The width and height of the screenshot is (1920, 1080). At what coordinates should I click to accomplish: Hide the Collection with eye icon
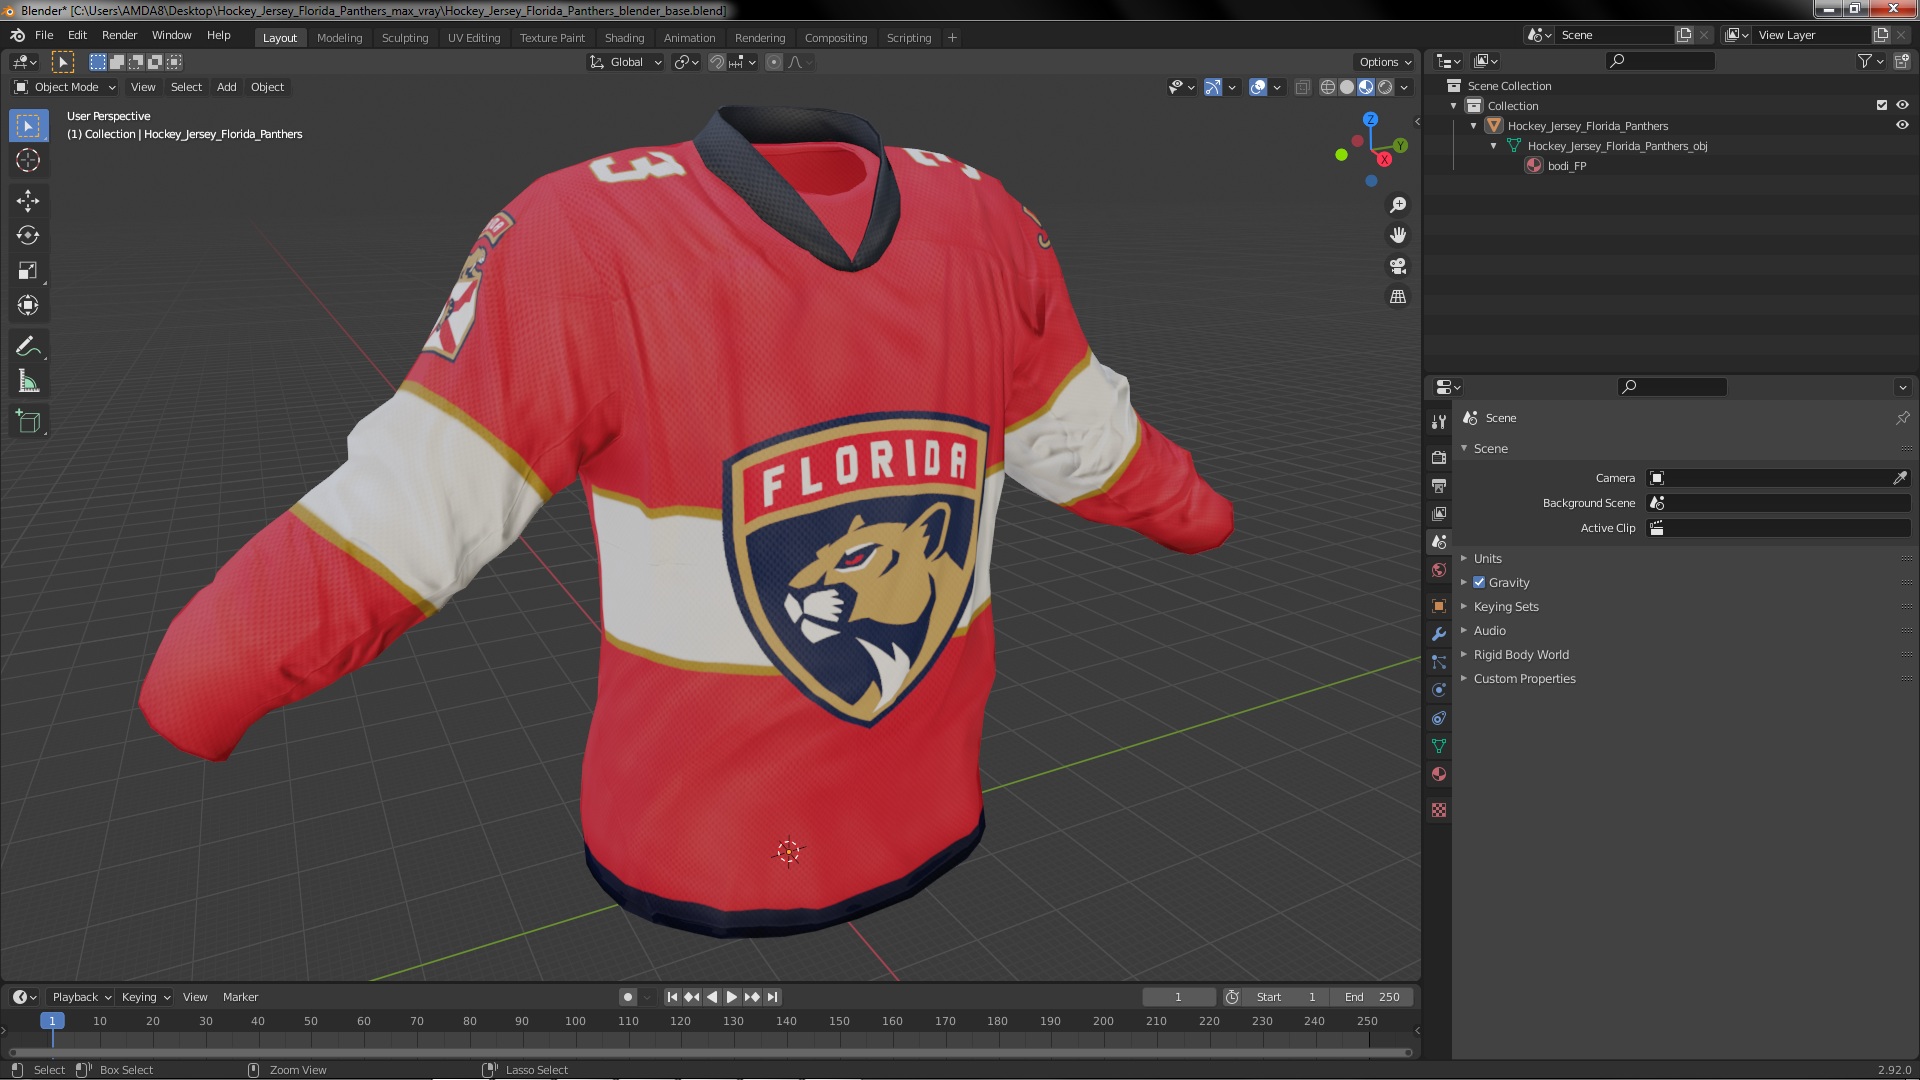click(x=1902, y=105)
